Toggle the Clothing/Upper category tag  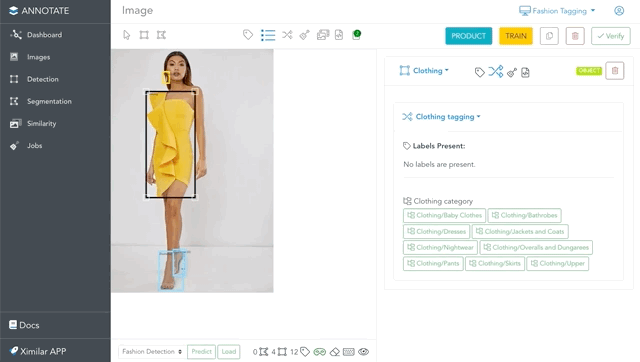pyautogui.click(x=558, y=263)
